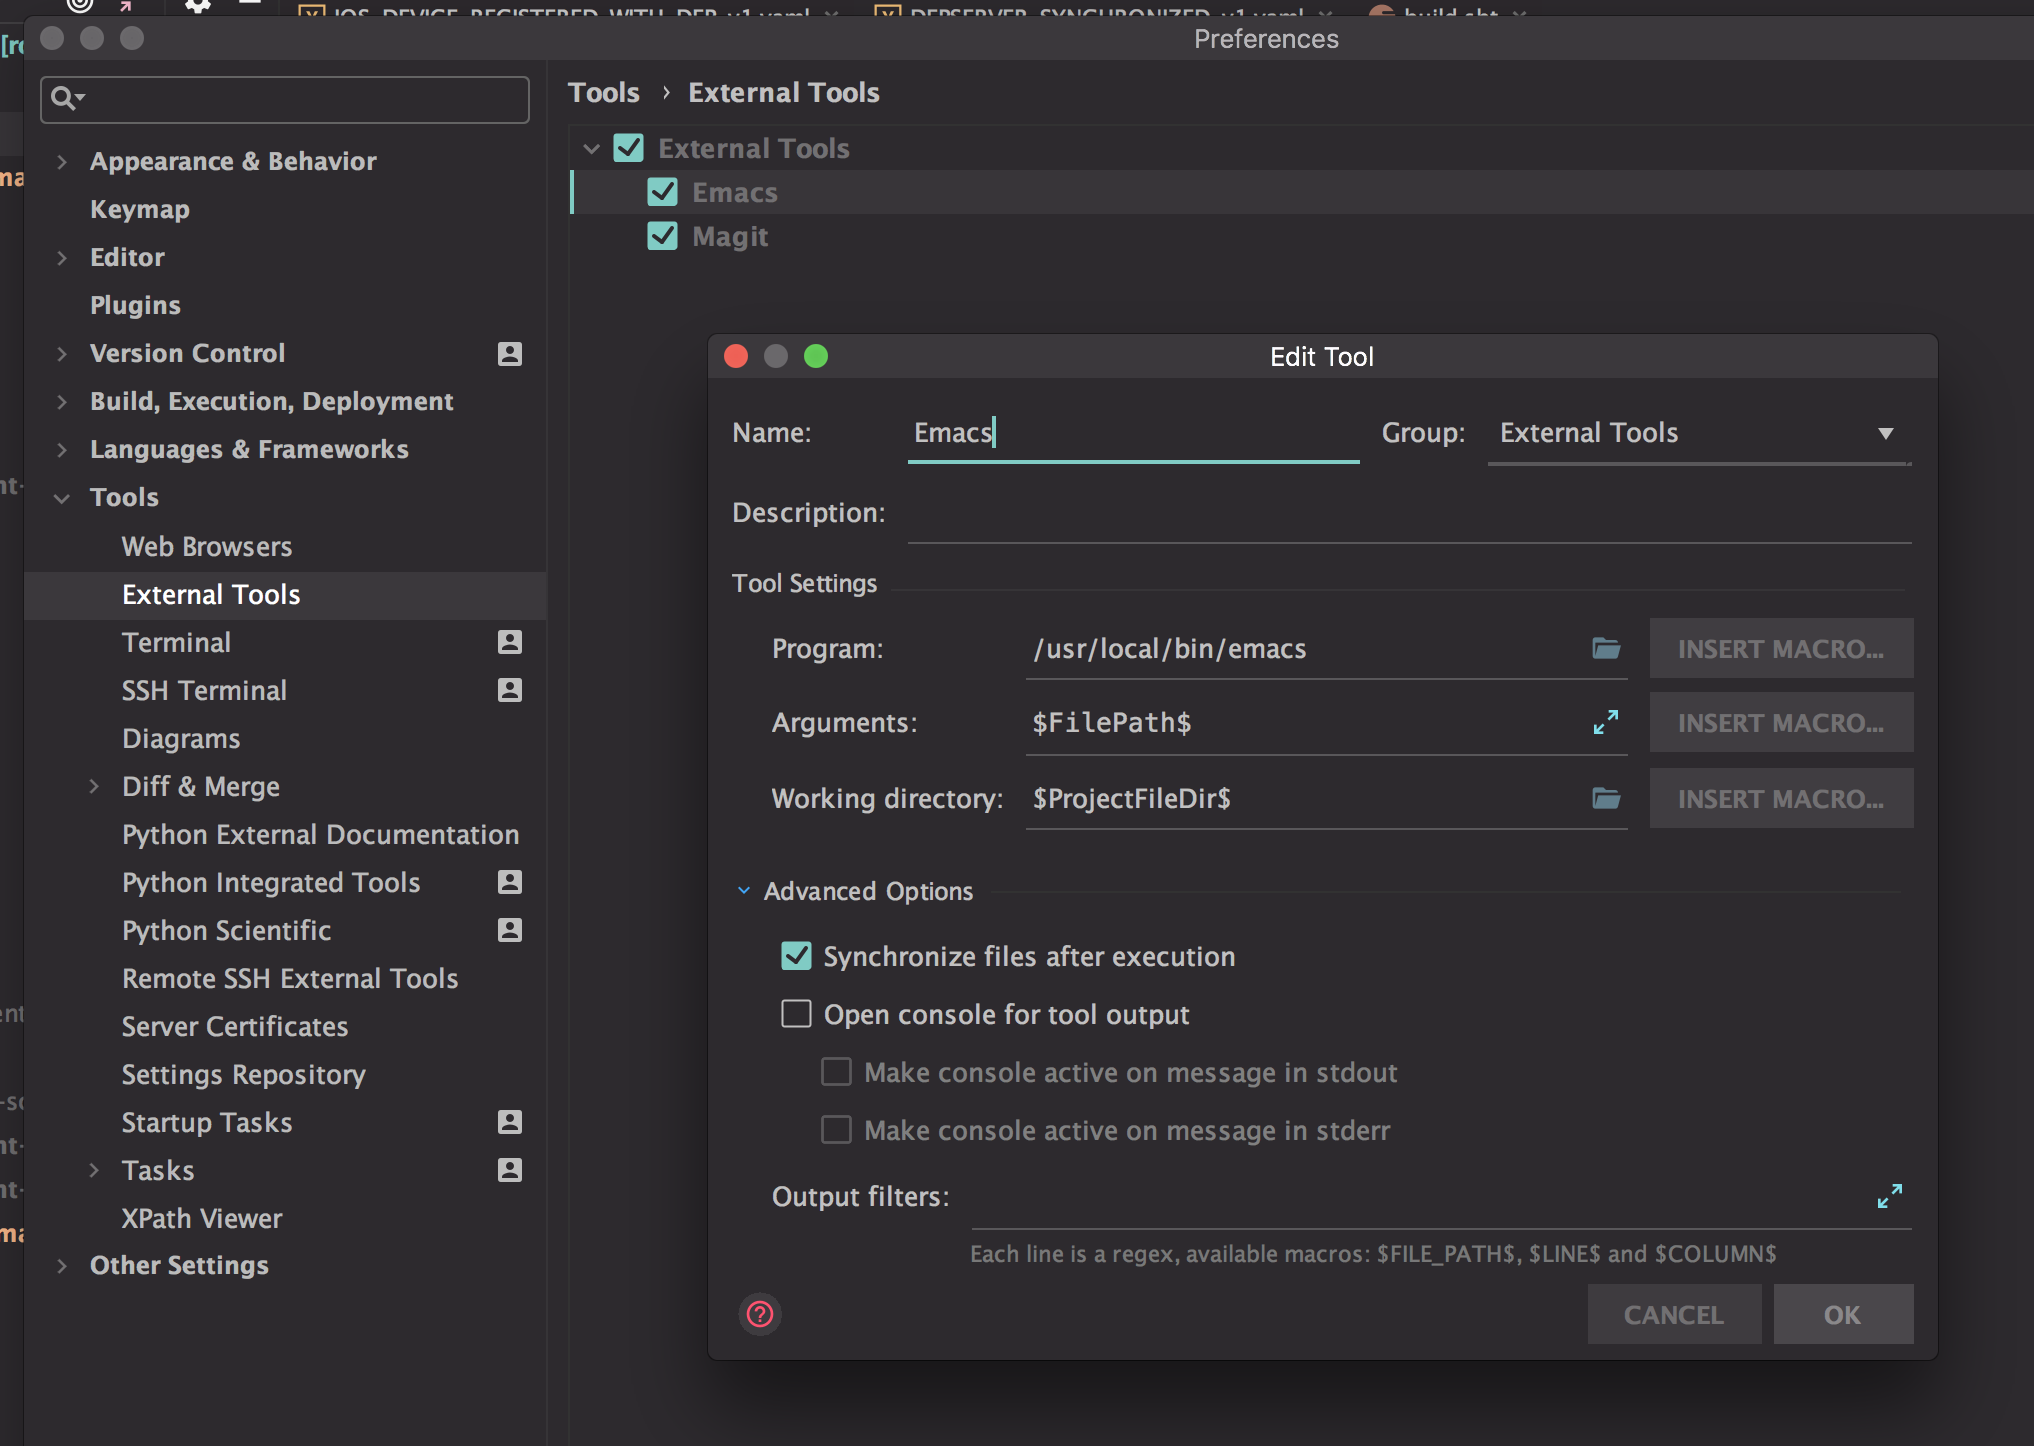
Task: Click the Description input field
Action: click(1408, 514)
